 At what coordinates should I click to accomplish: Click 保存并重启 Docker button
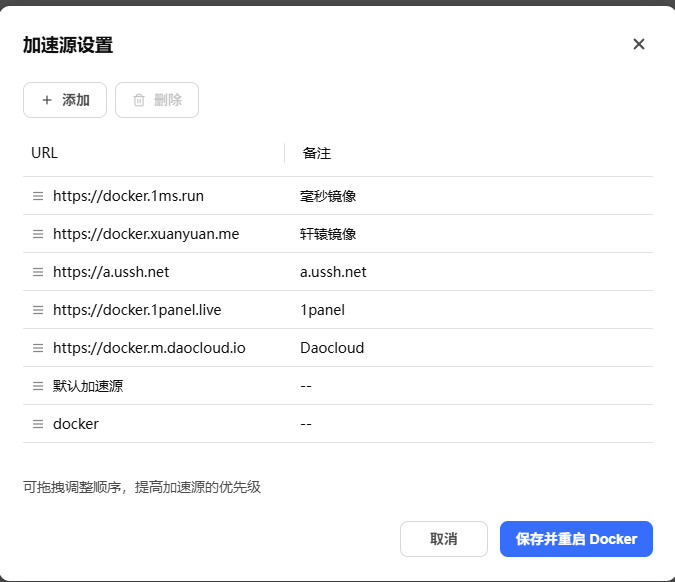(576, 539)
